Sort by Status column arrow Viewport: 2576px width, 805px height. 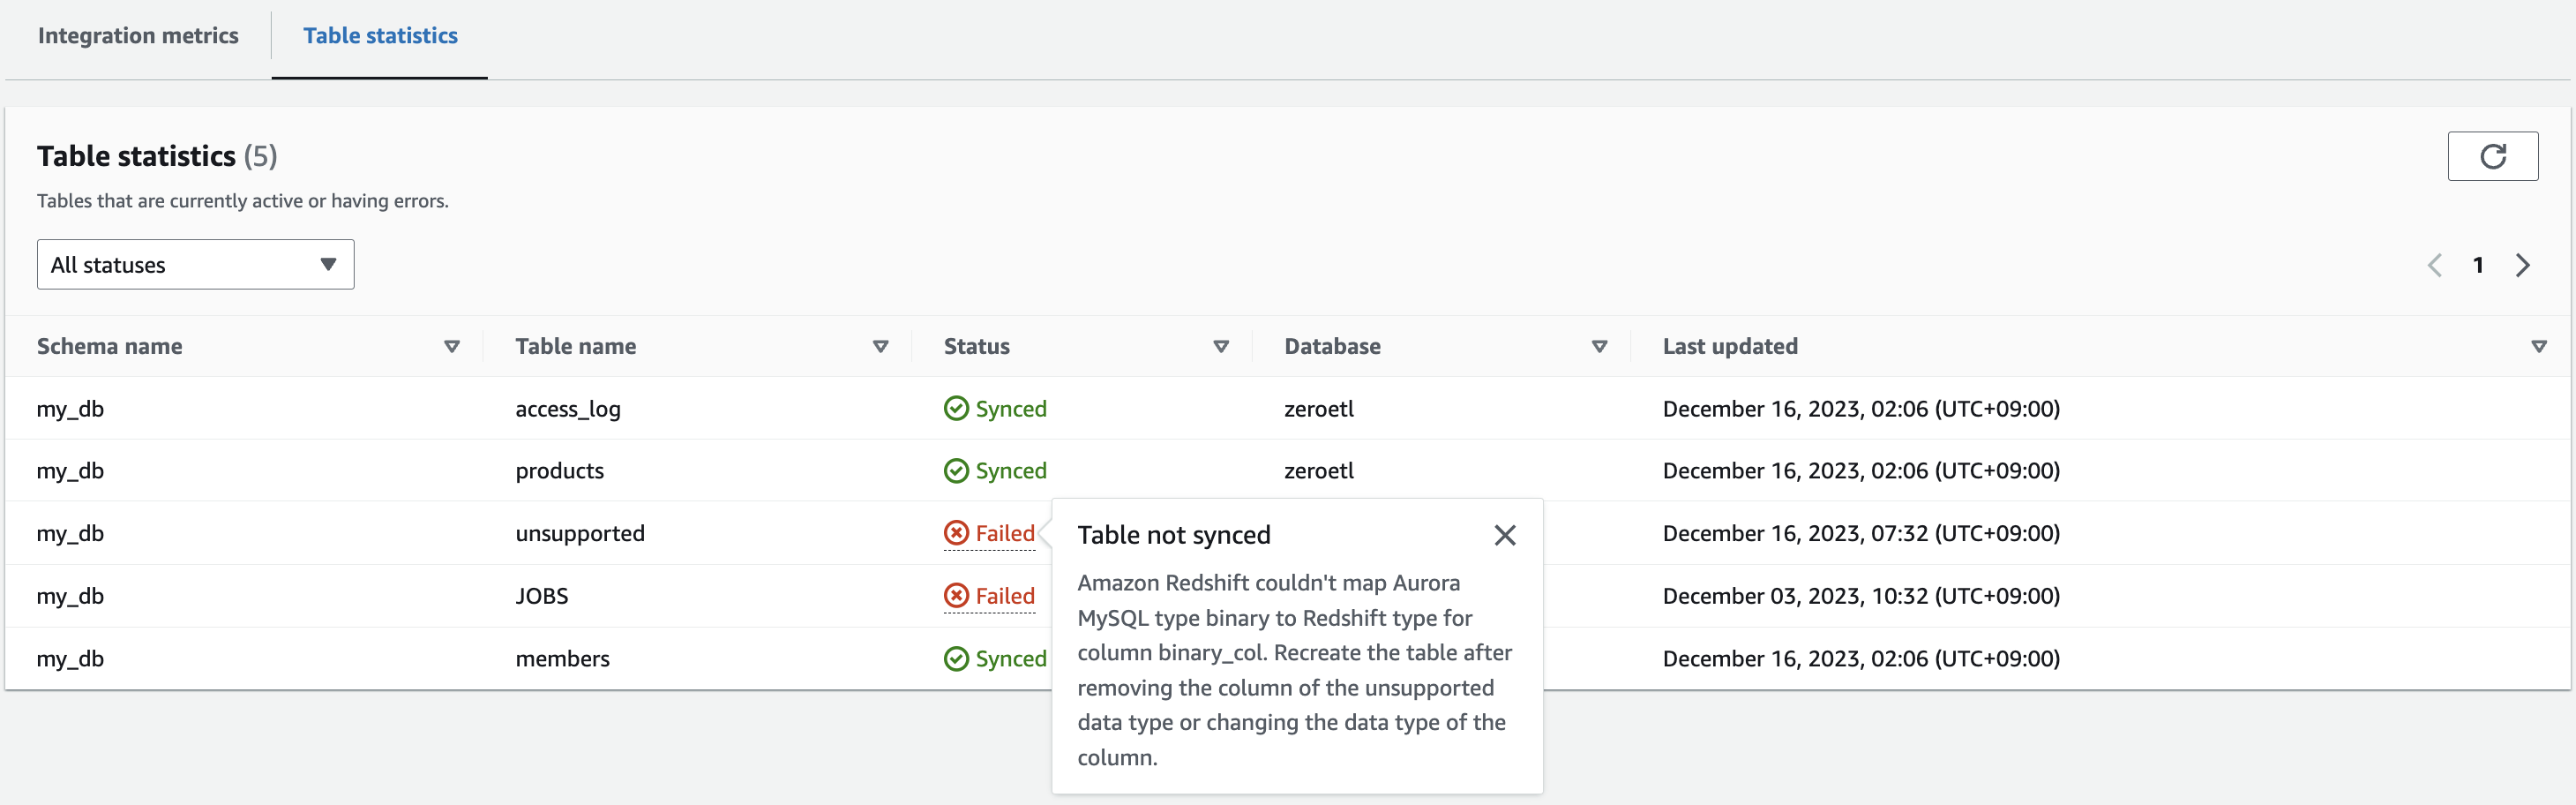(x=1220, y=346)
